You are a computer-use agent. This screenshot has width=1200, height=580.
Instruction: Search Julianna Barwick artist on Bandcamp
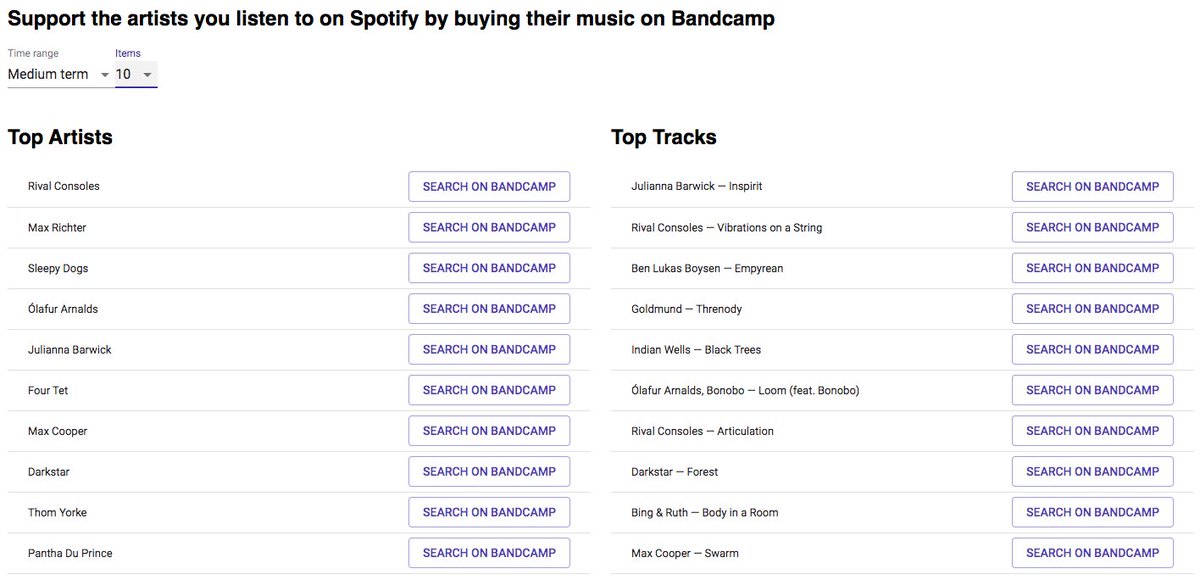489,349
